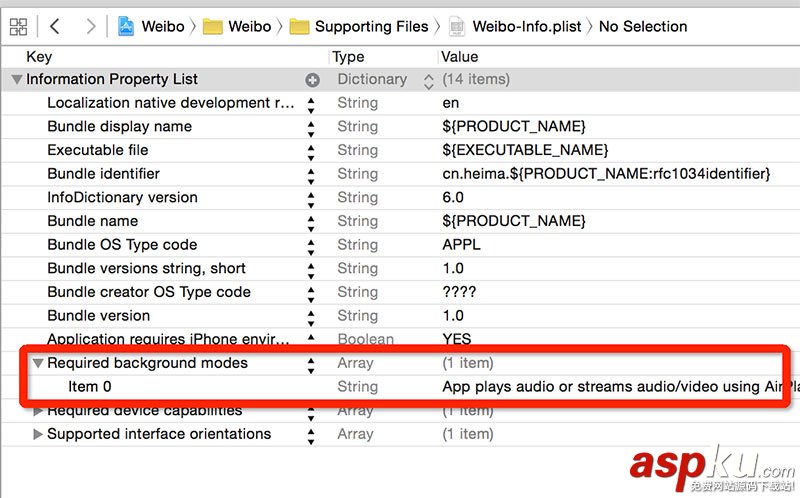Sort by the Key column header
Image resolution: width=800 pixels, height=498 pixels.
[x=39, y=57]
